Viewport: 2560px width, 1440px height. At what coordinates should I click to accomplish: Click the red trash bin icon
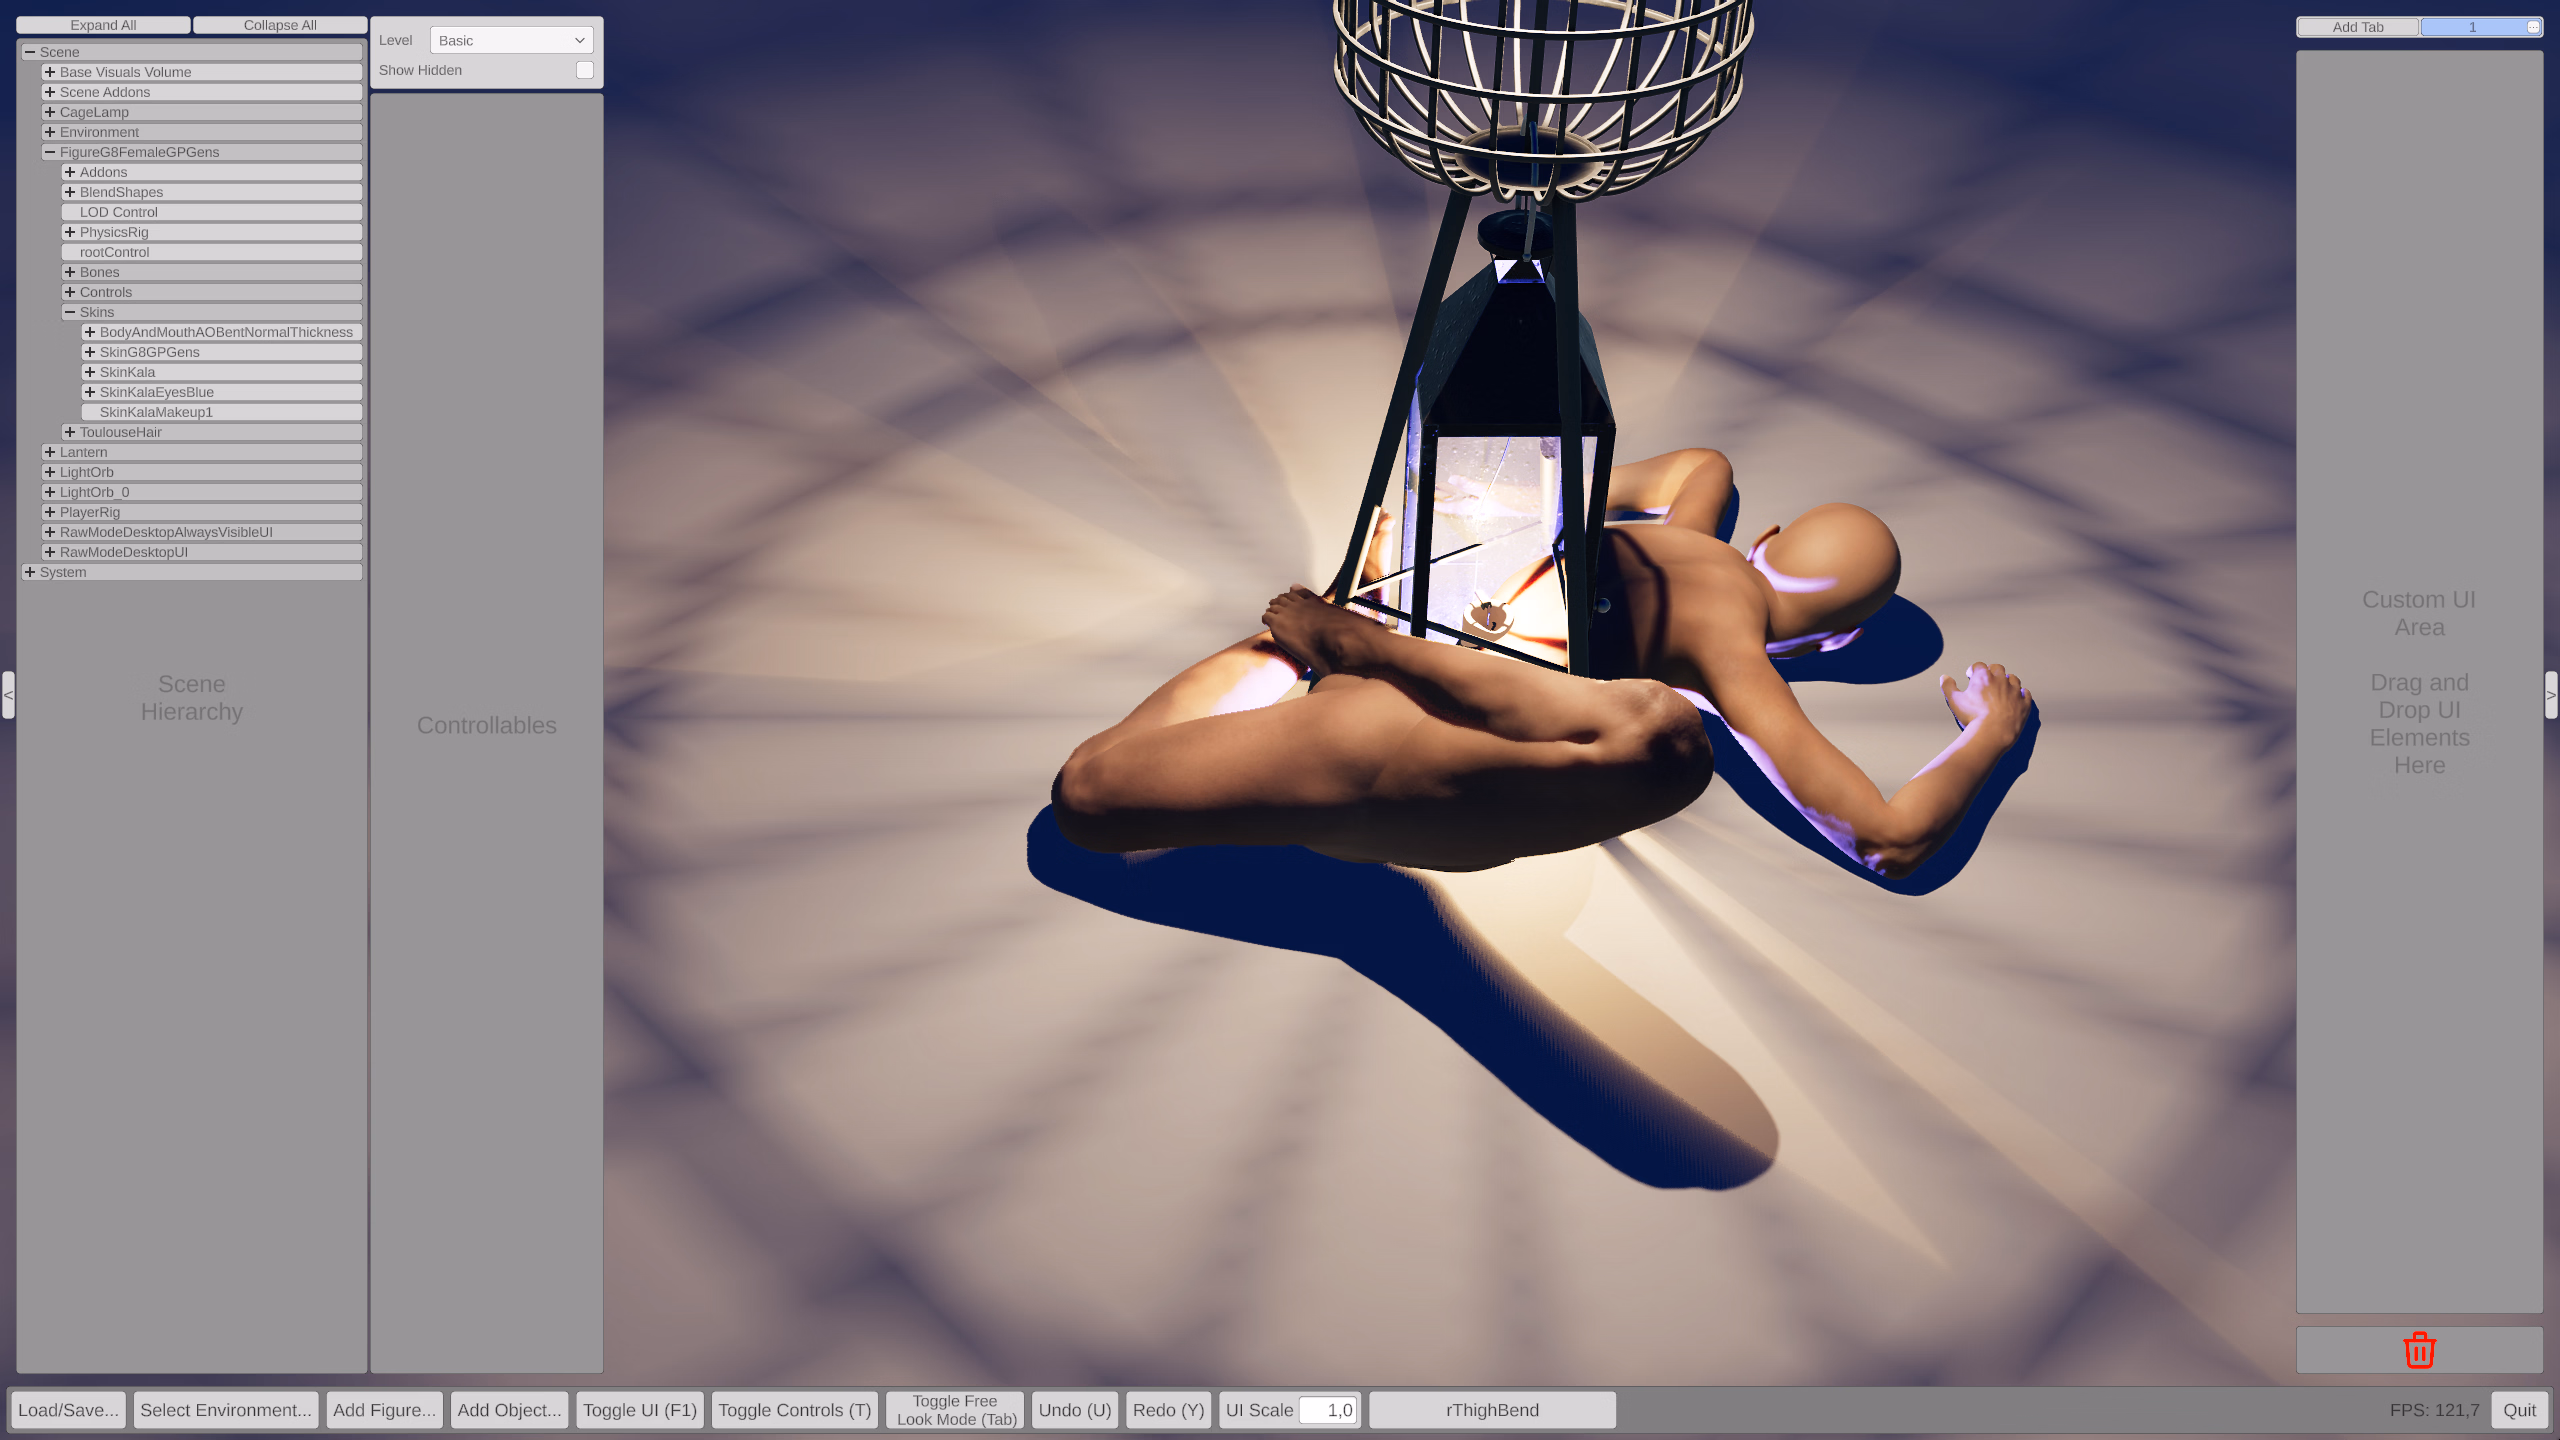tap(2418, 1350)
